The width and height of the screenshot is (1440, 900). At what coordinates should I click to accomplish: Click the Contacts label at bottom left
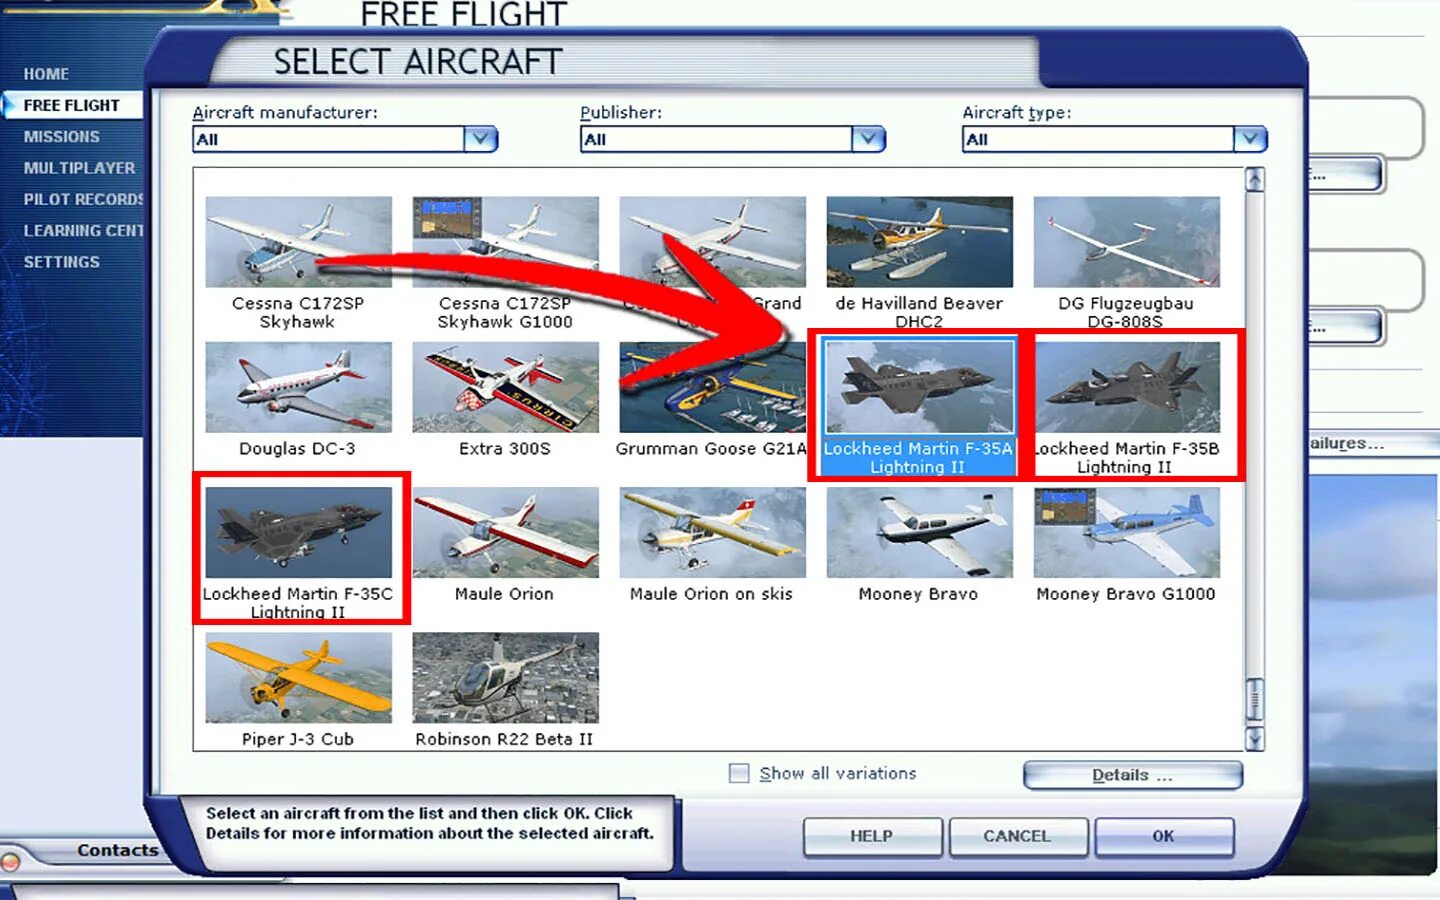[x=117, y=850]
